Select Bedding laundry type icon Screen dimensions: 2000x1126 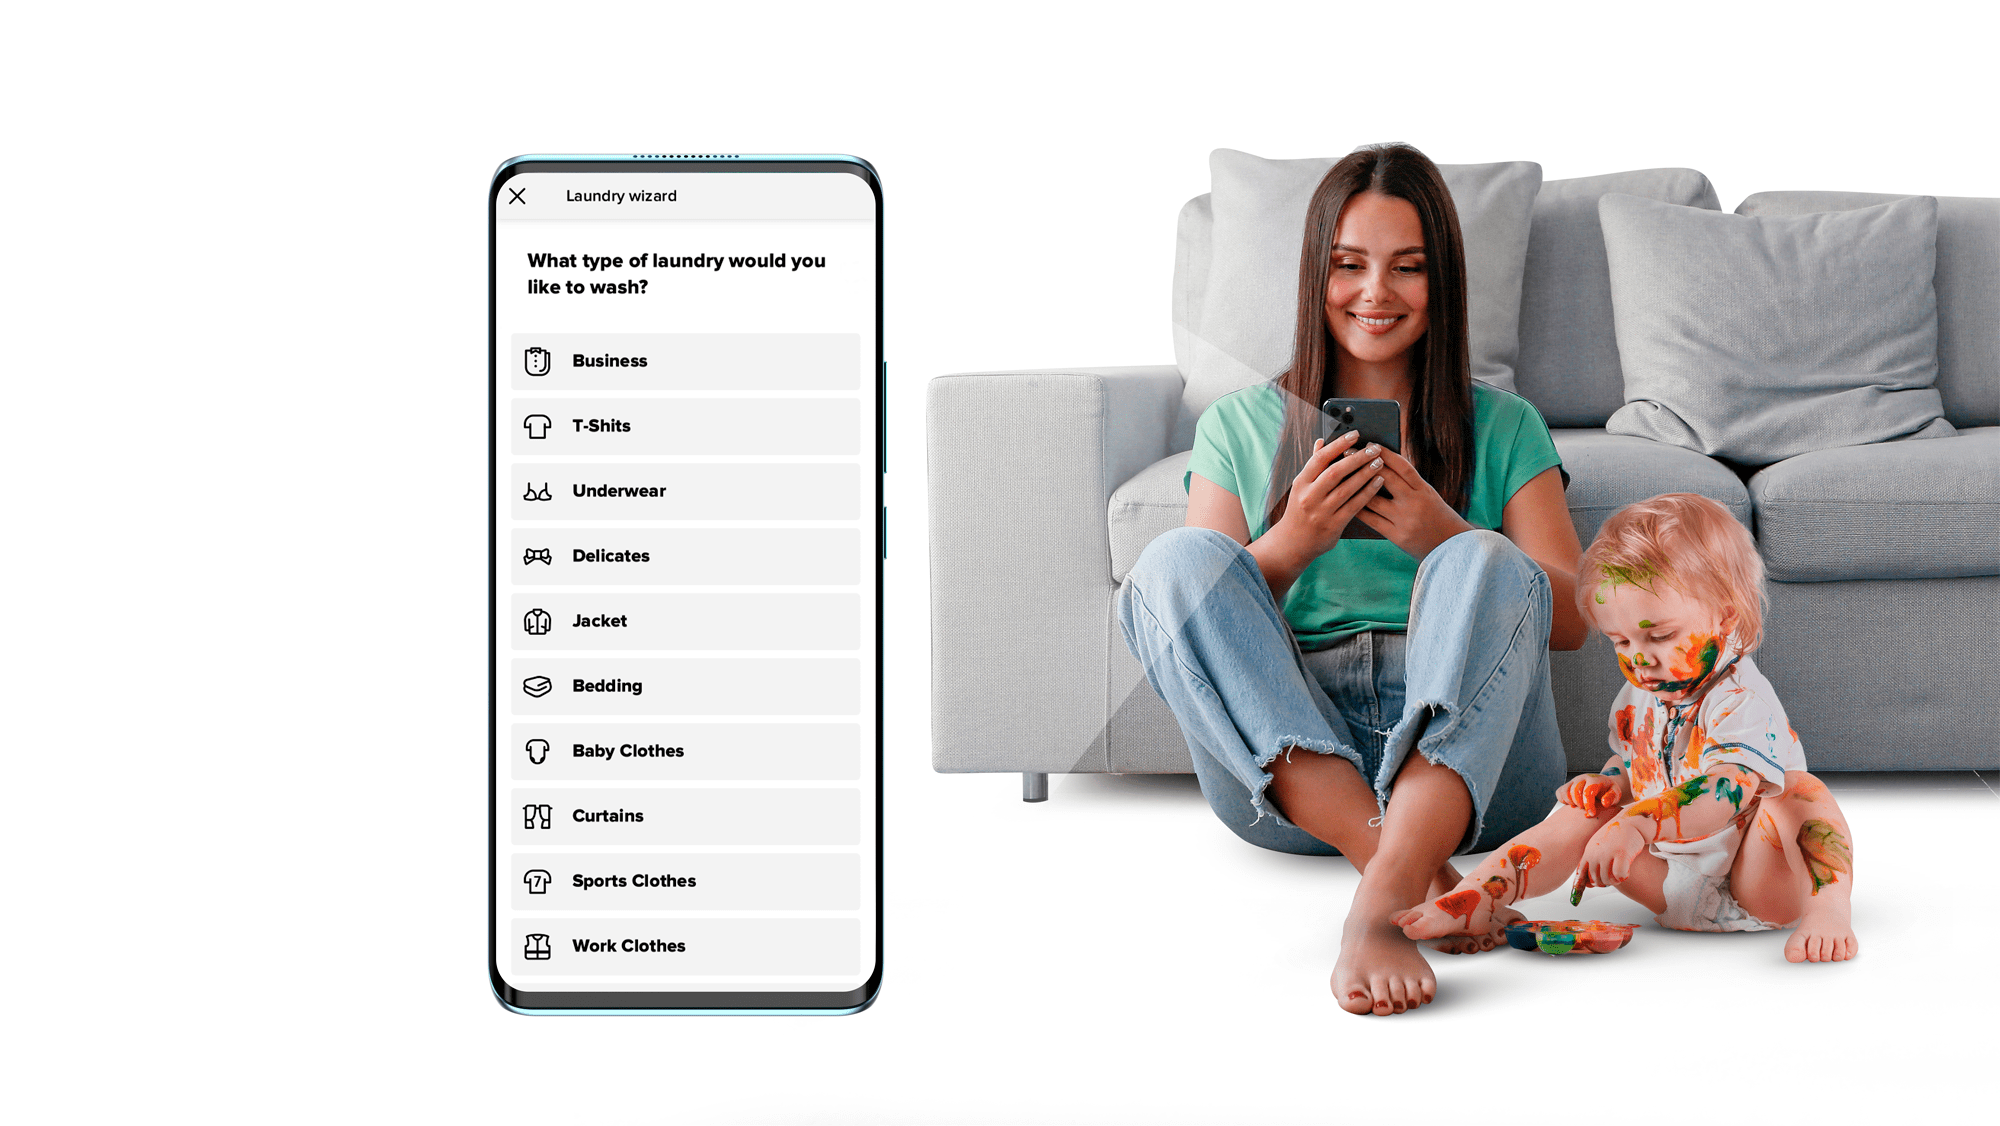pos(538,685)
